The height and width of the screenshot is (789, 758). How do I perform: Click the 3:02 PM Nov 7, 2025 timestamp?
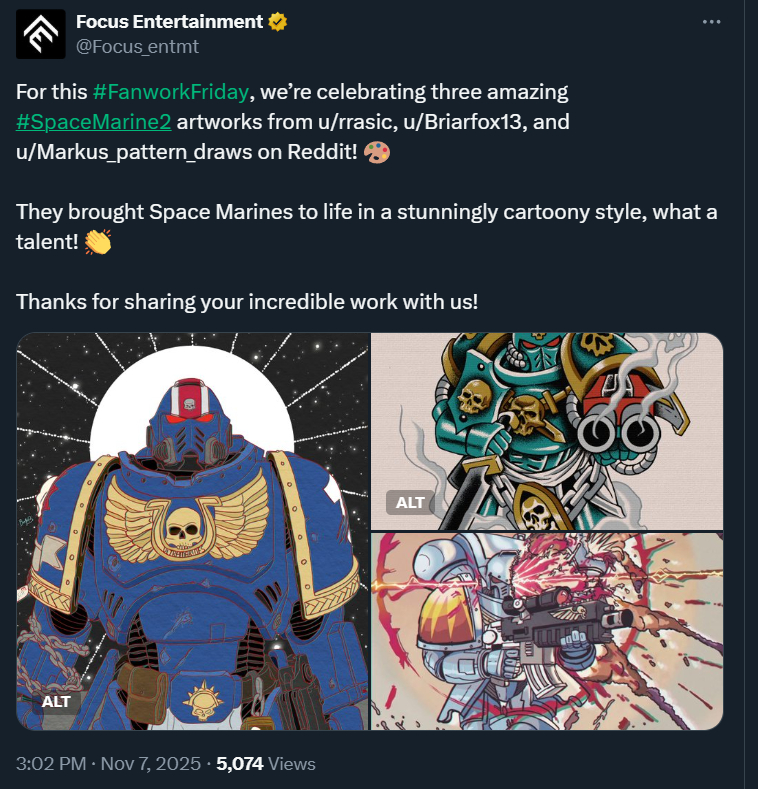pyautogui.click(x=110, y=764)
